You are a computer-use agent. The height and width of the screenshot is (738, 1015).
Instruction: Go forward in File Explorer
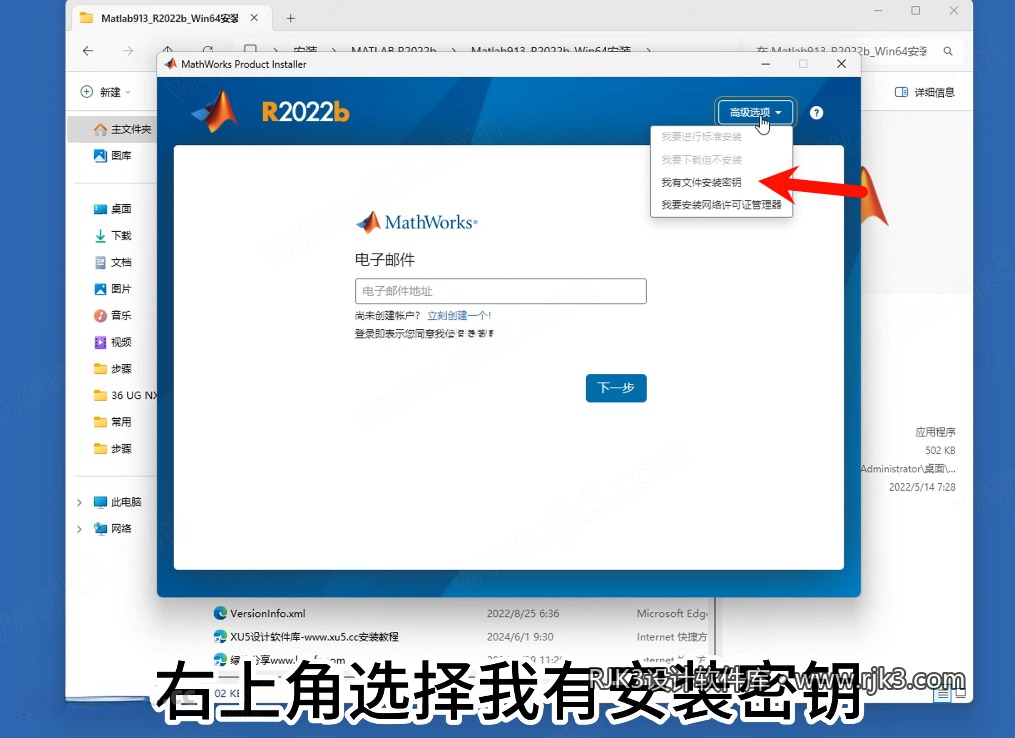(128, 50)
